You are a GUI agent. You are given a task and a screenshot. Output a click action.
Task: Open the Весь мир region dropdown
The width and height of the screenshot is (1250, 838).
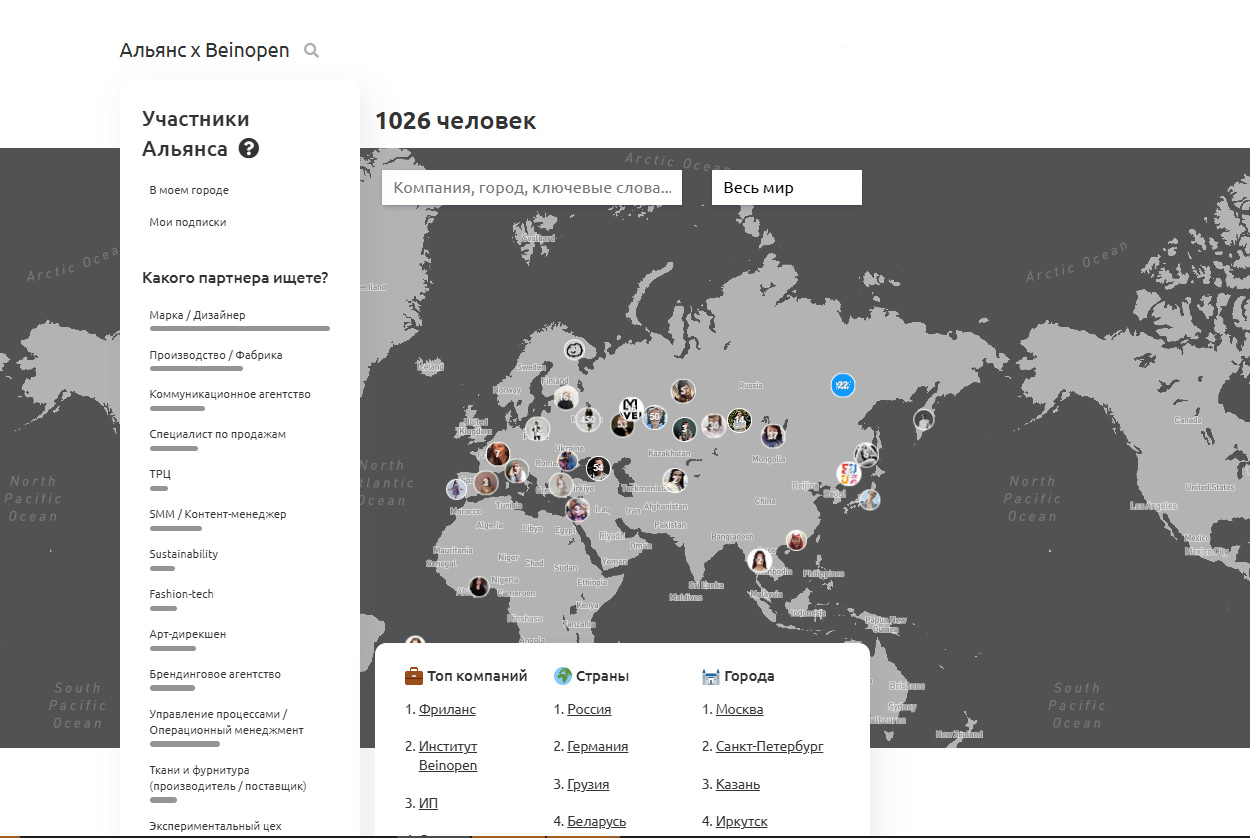(786, 188)
